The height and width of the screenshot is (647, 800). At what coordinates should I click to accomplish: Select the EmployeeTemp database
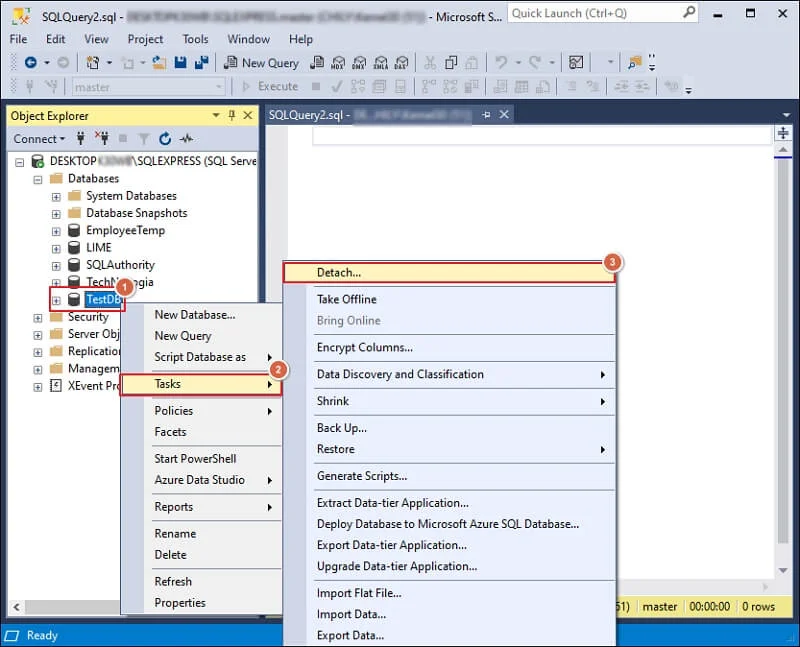pyautogui.click(x=126, y=231)
